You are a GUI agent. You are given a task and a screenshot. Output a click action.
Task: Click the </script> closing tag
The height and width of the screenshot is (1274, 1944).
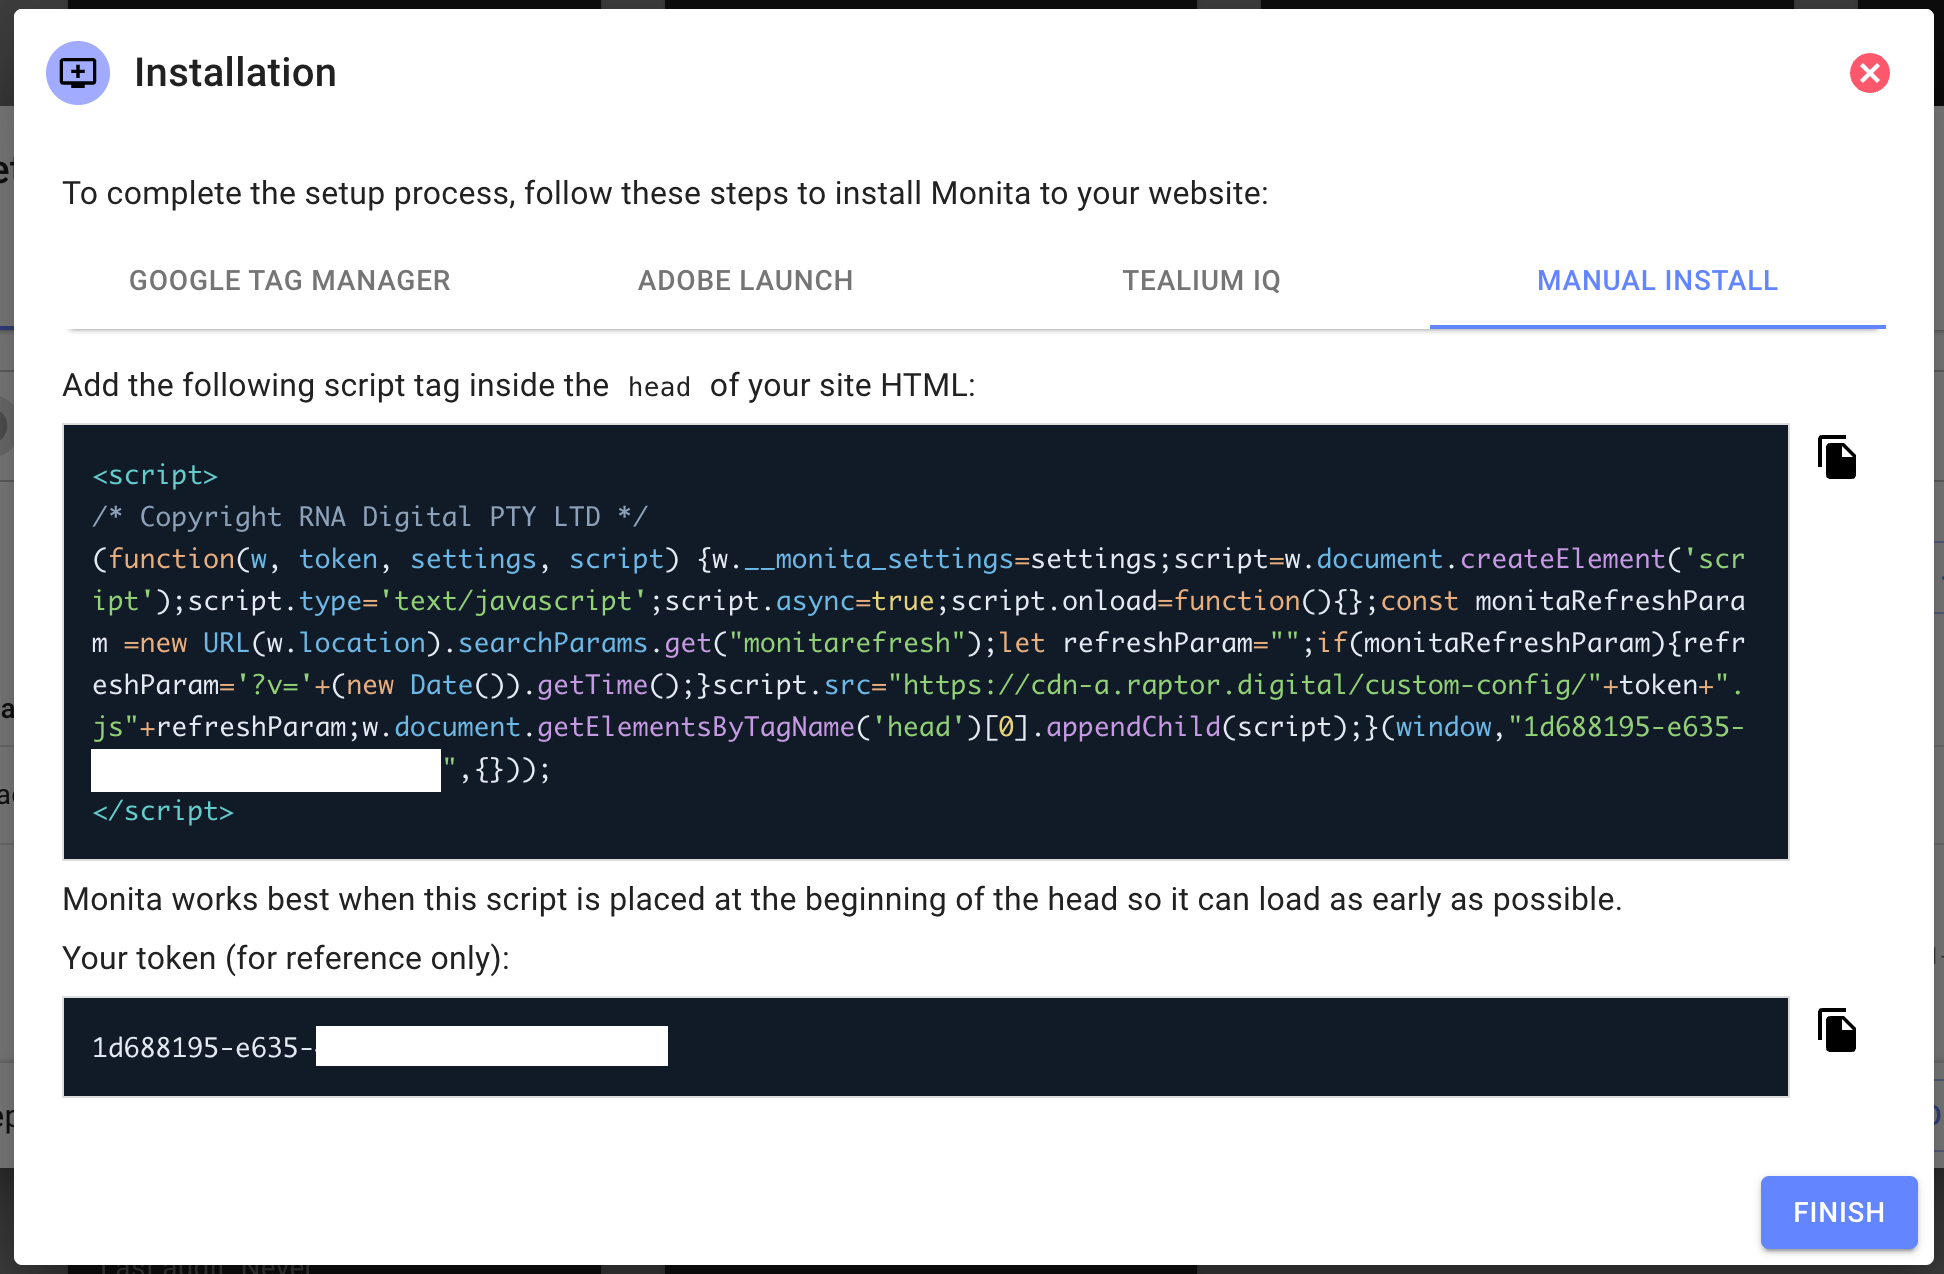point(163,810)
